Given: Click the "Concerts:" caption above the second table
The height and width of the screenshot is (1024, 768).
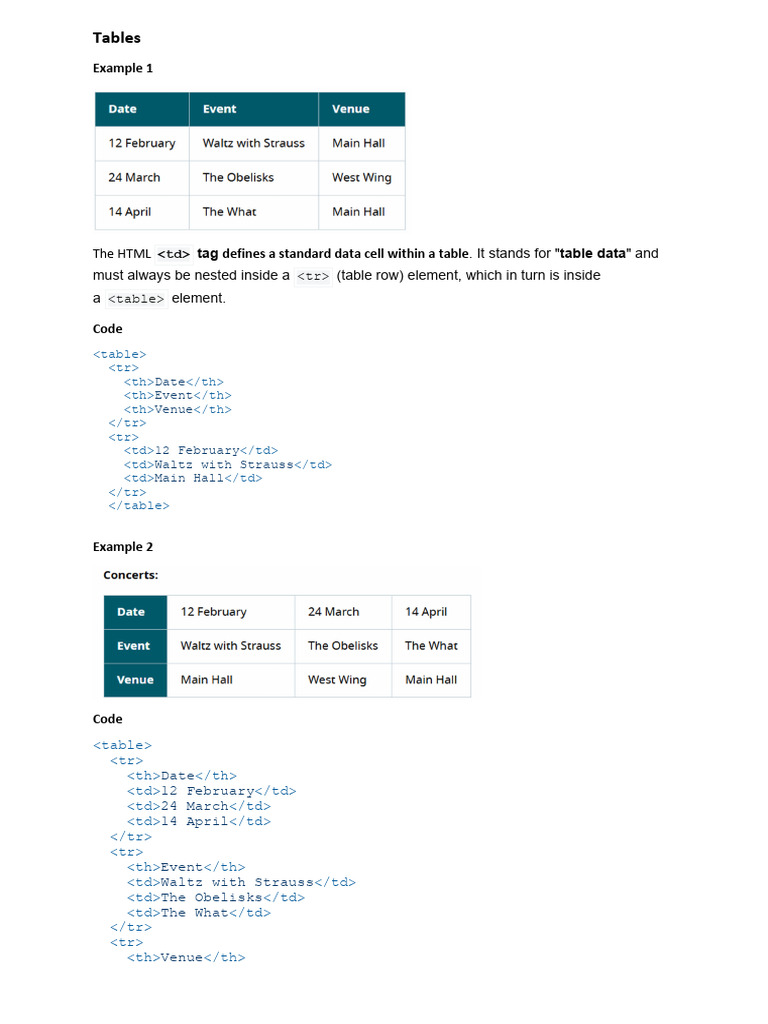Looking at the screenshot, I should tap(131, 575).
